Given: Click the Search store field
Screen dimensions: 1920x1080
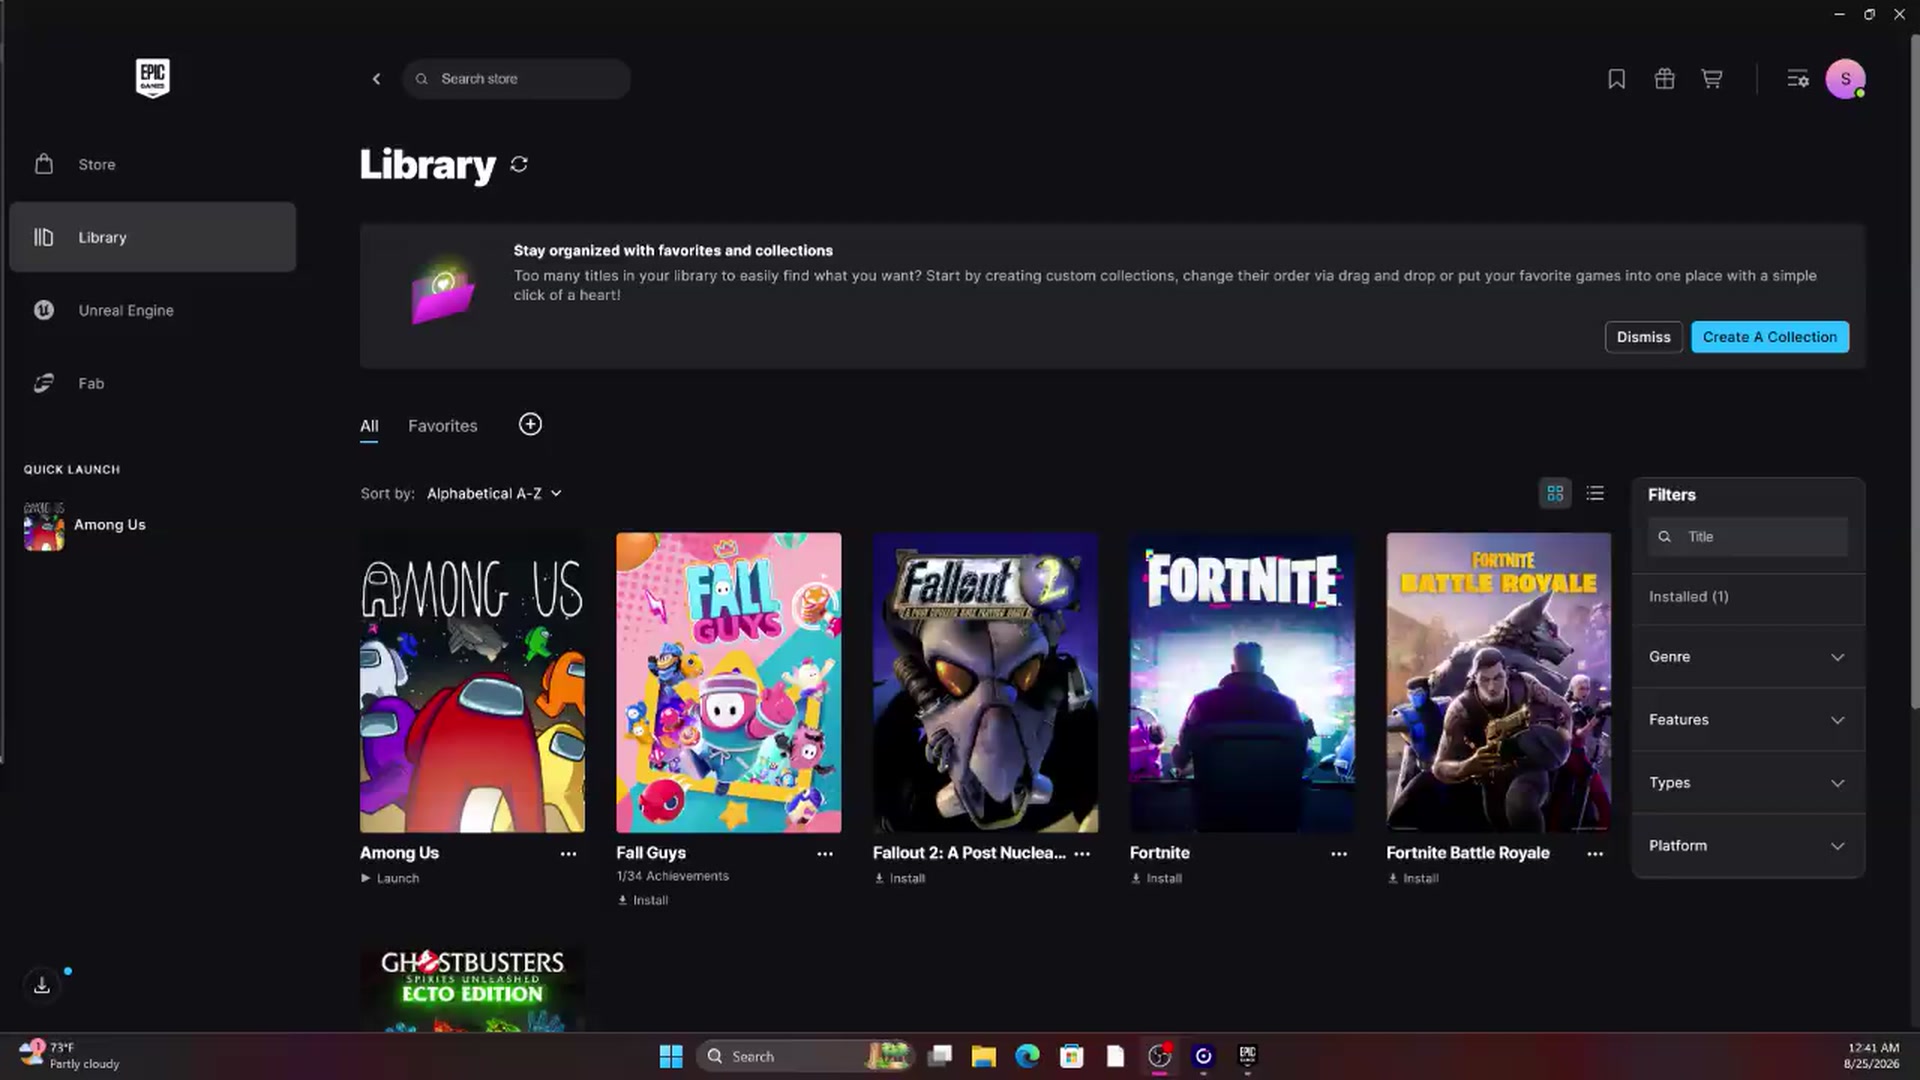Looking at the screenshot, I should click(516, 79).
